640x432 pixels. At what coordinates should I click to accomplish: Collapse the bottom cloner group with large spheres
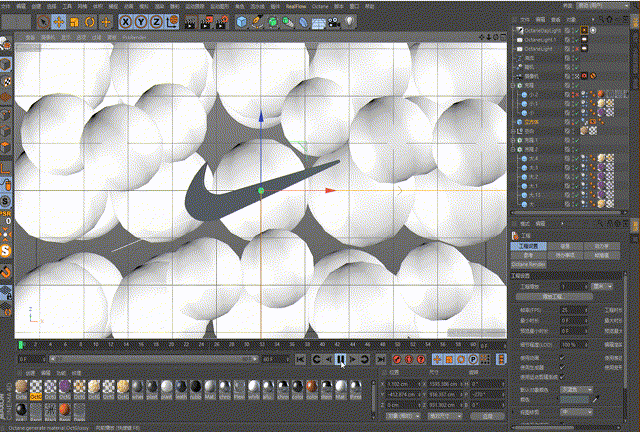(x=514, y=149)
